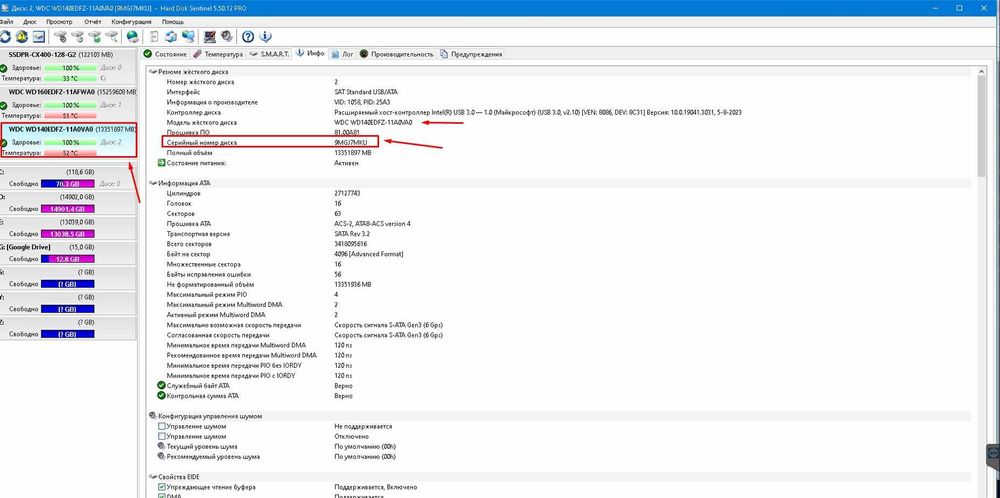Click the disk test icon with green arrow
Image resolution: width=1000 pixels, height=498 pixels.
[94, 36]
